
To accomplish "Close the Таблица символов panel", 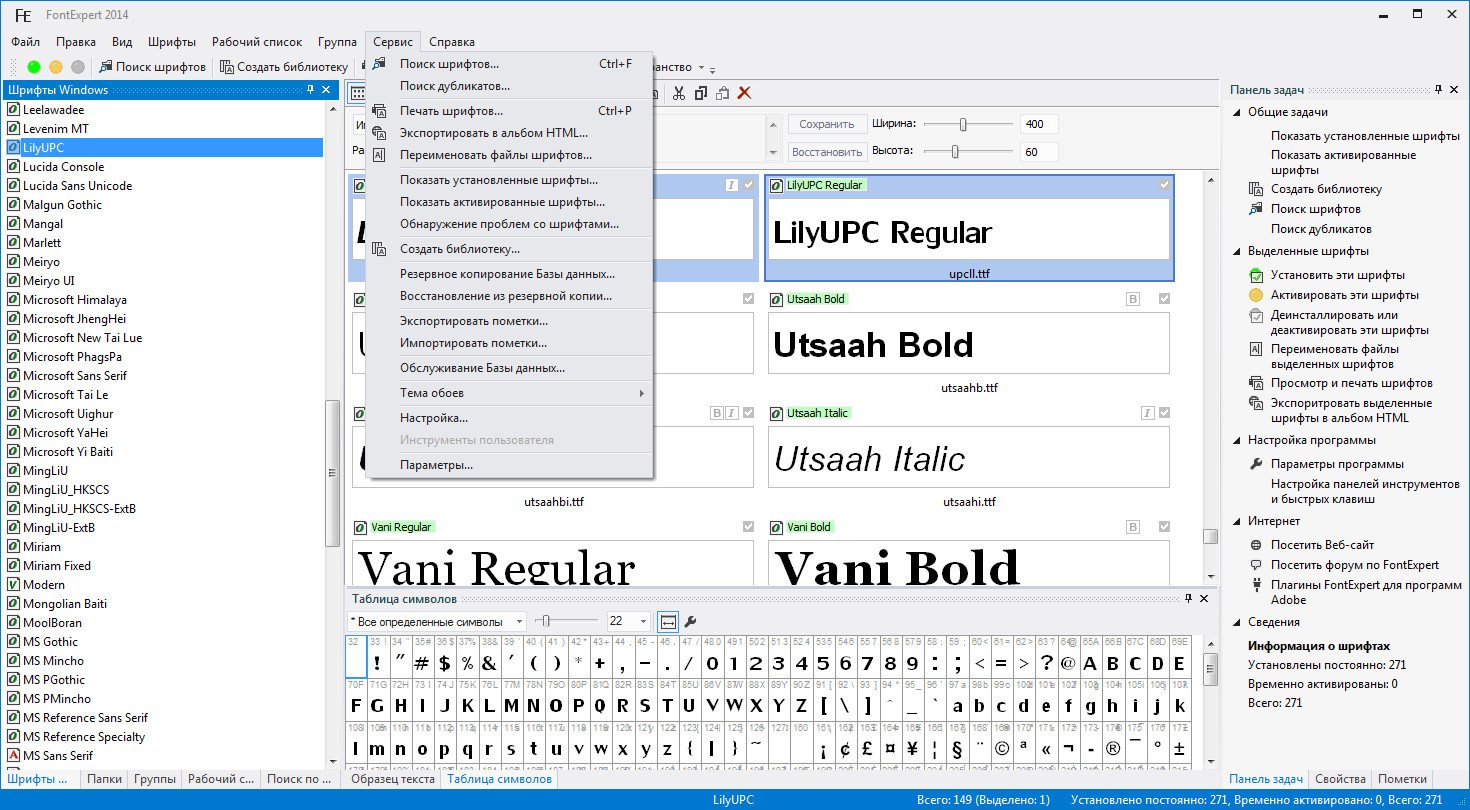I will (1204, 598).
